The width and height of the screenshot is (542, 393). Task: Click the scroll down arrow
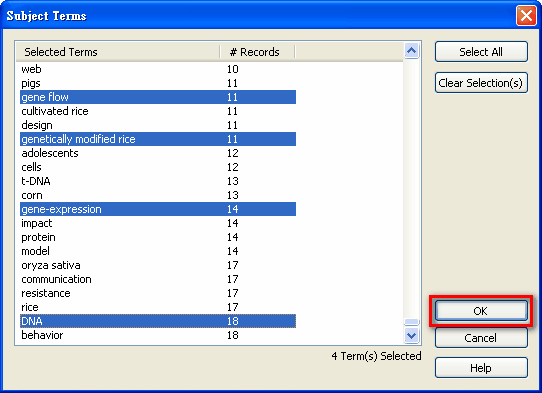411,335
